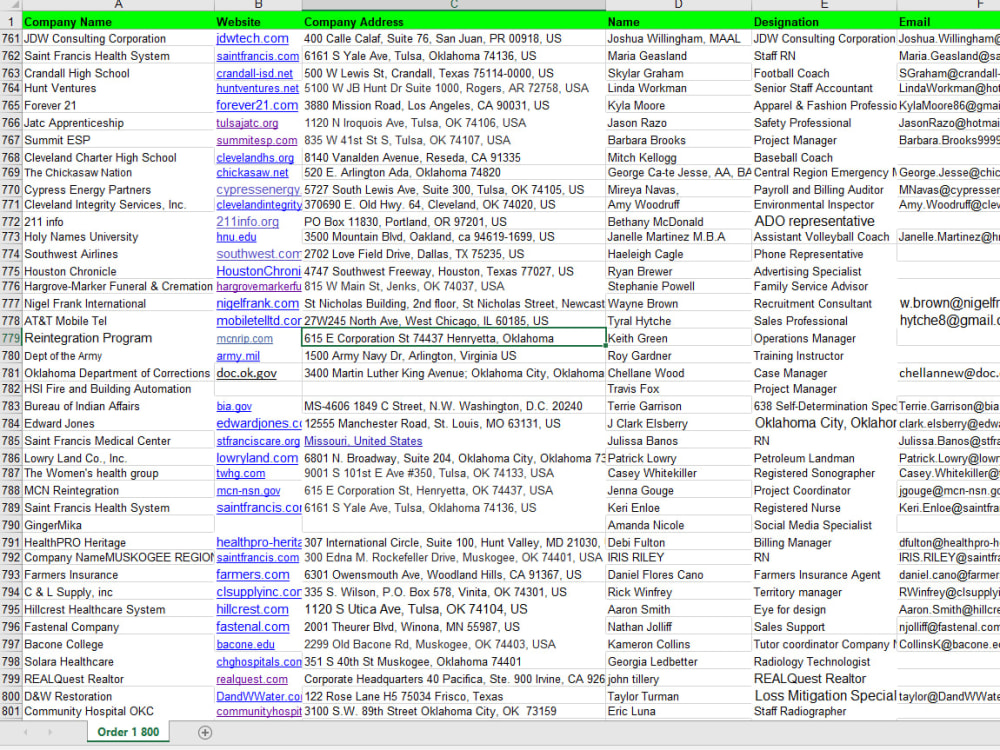Select the Name header cell in column D
This screenshot has height=750, width=1000.
click(x=679, y=22)
